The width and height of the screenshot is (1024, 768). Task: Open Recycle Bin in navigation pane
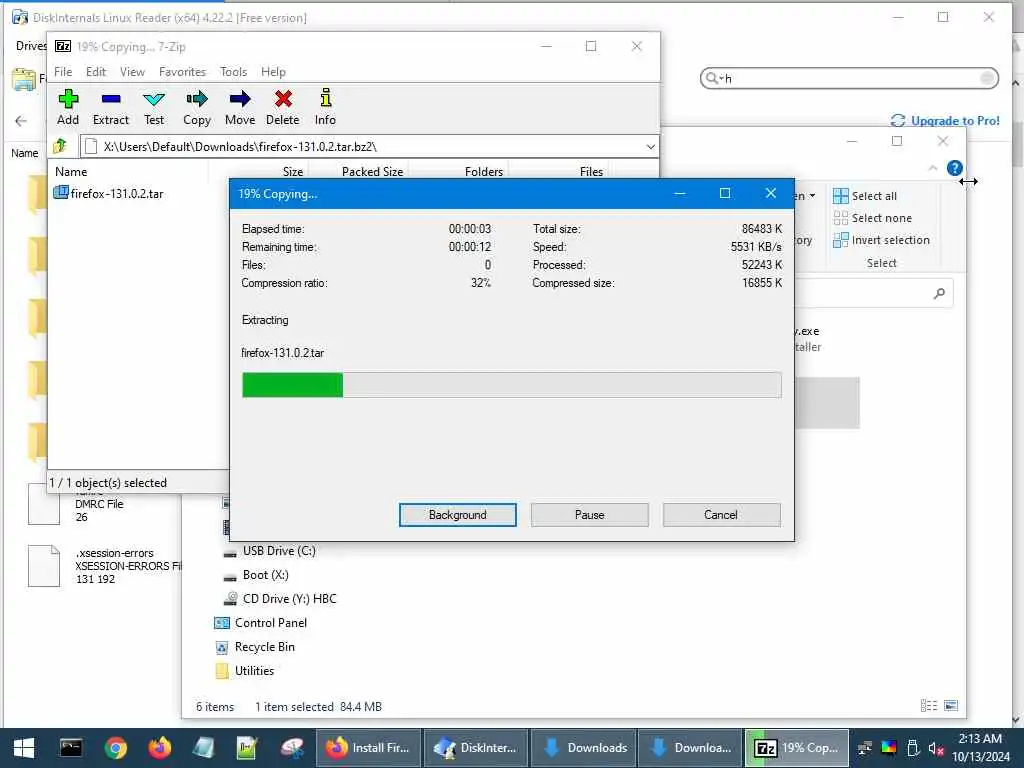[255, 647]
